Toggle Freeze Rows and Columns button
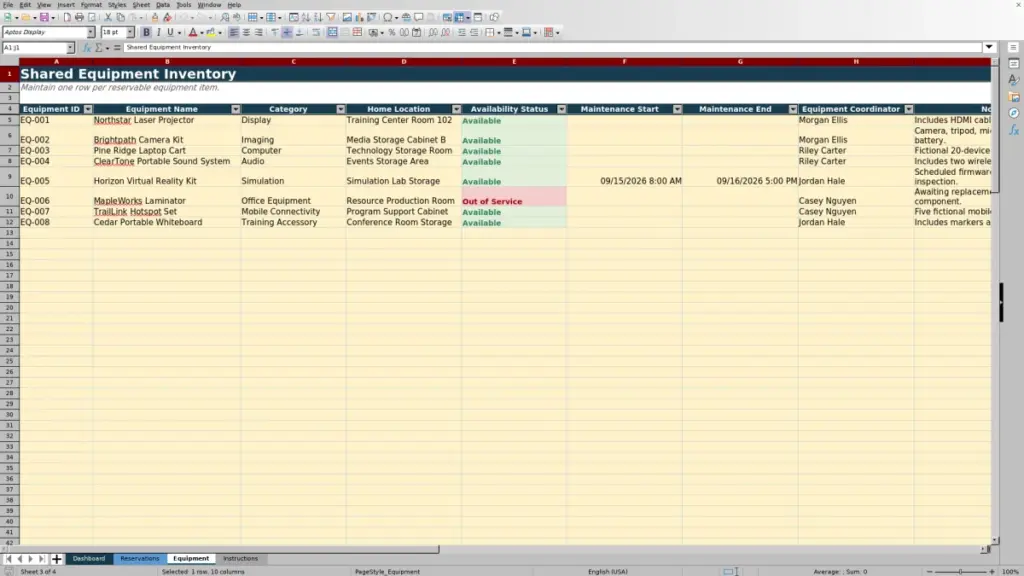Screen dimensions: 1024x576 (460, 18)
